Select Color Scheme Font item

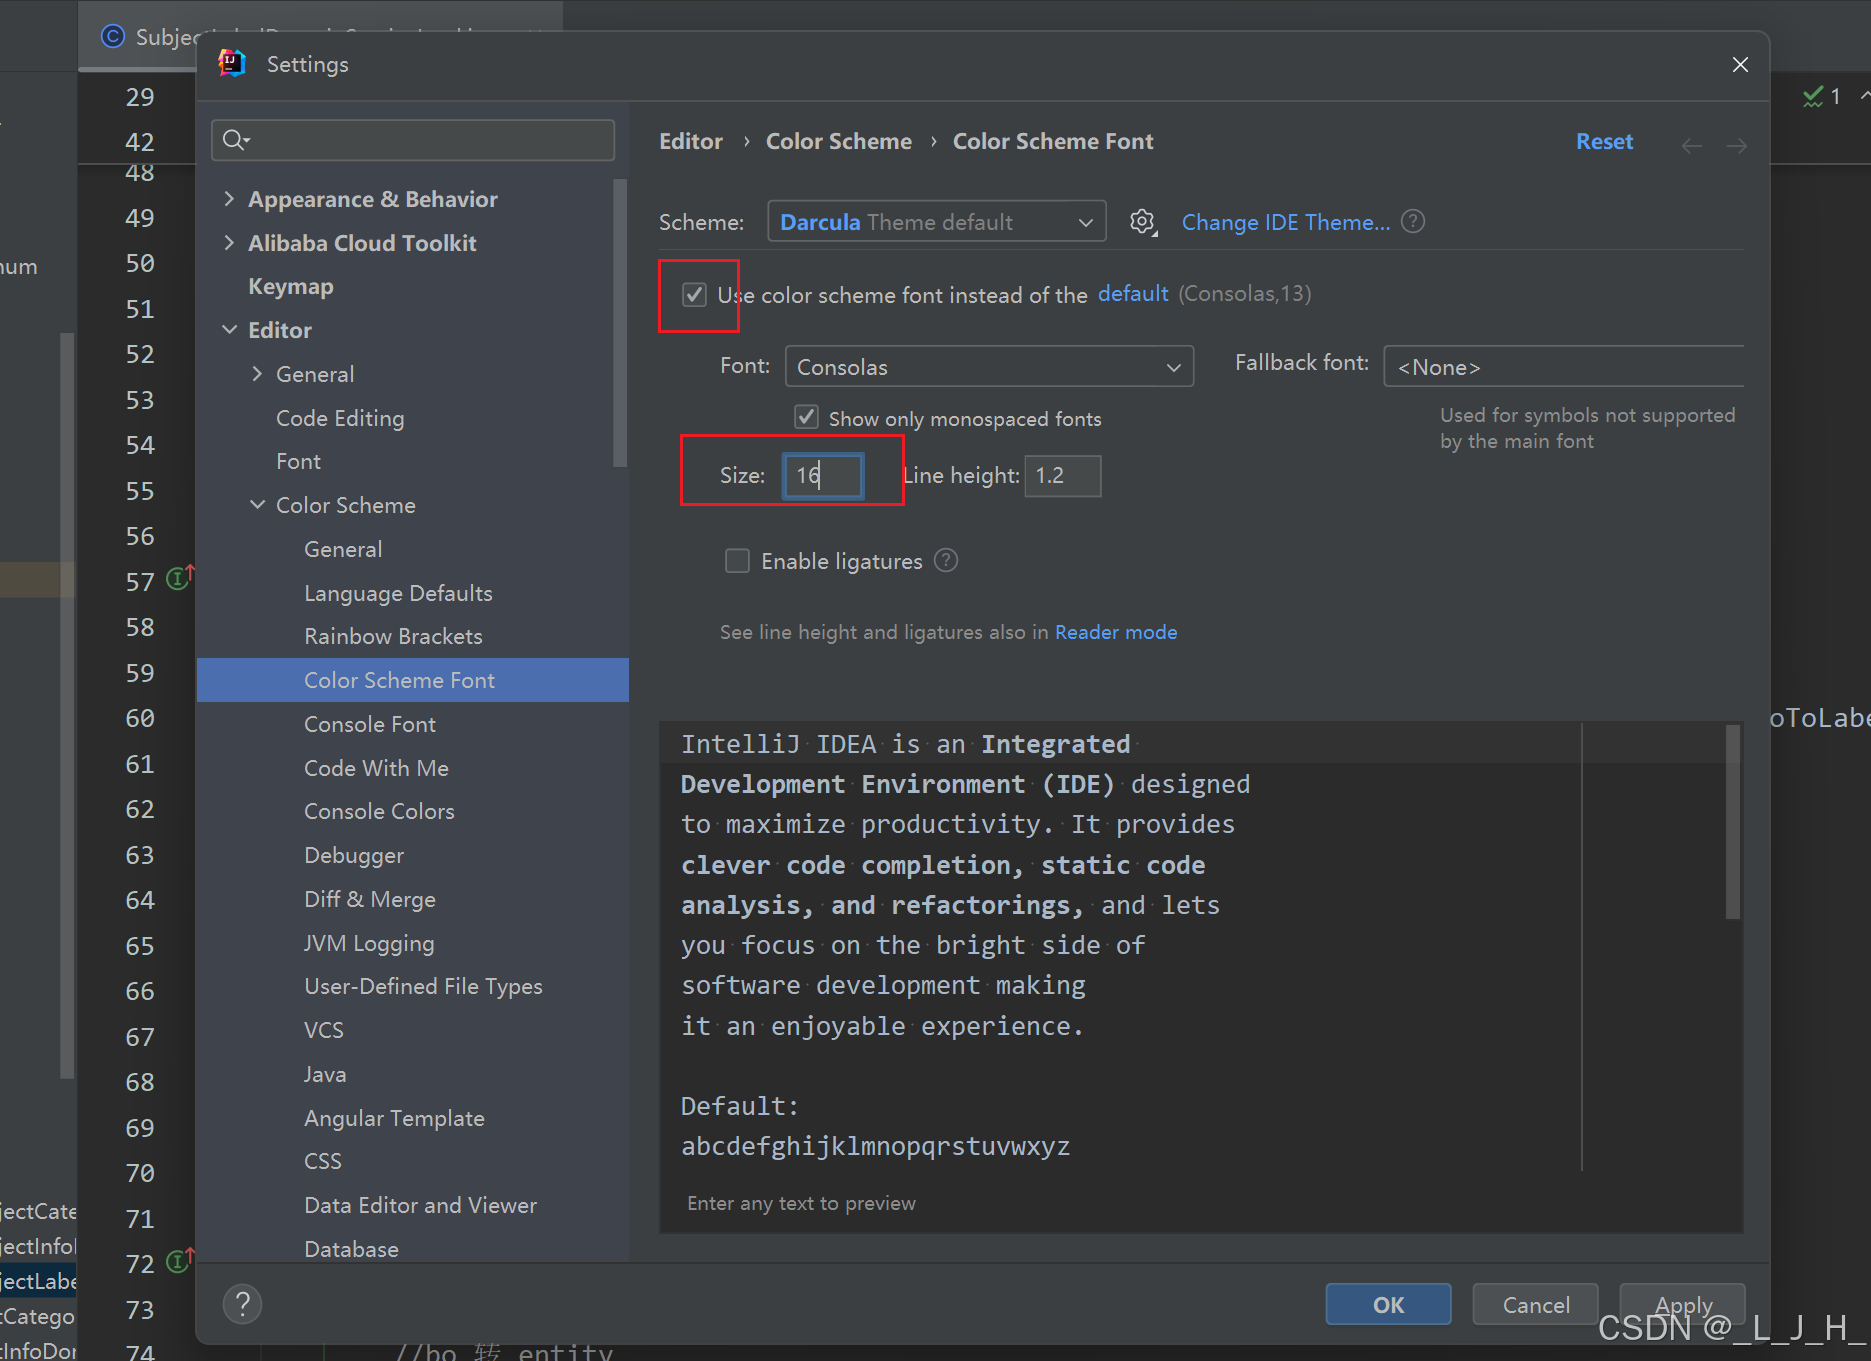413,680
